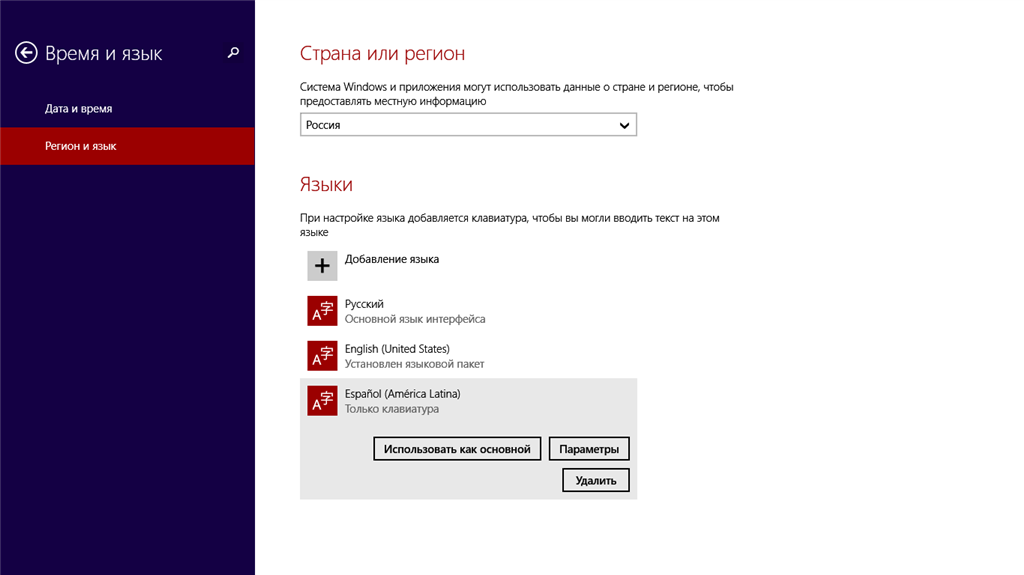The width and height of the screenshot is (1024, 575).
Task: Click the Удалить button
Action: (596, 480)
